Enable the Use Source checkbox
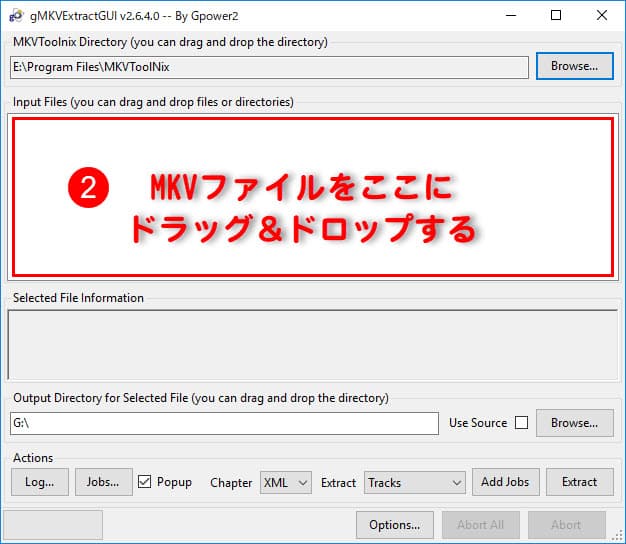Viewport: 626px width, 544px height. 521,423
